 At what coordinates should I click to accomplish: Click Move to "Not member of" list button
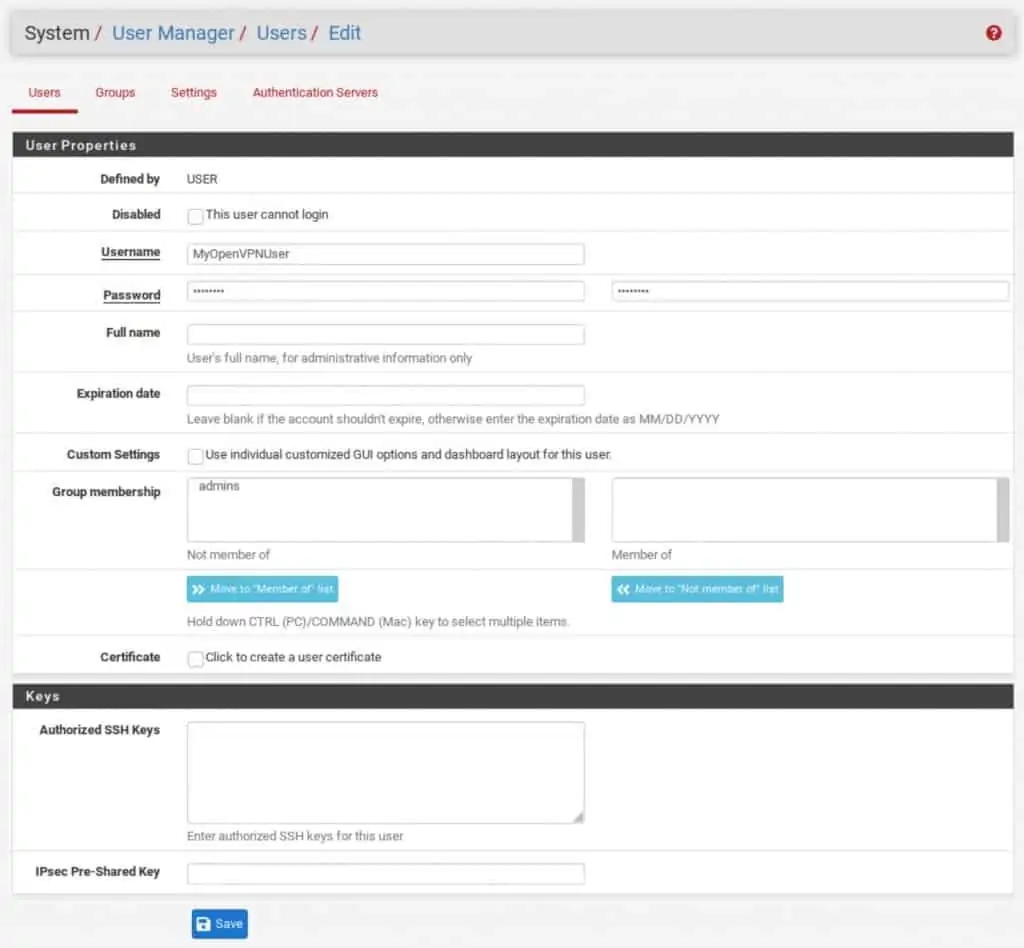[x=697, y=589]
